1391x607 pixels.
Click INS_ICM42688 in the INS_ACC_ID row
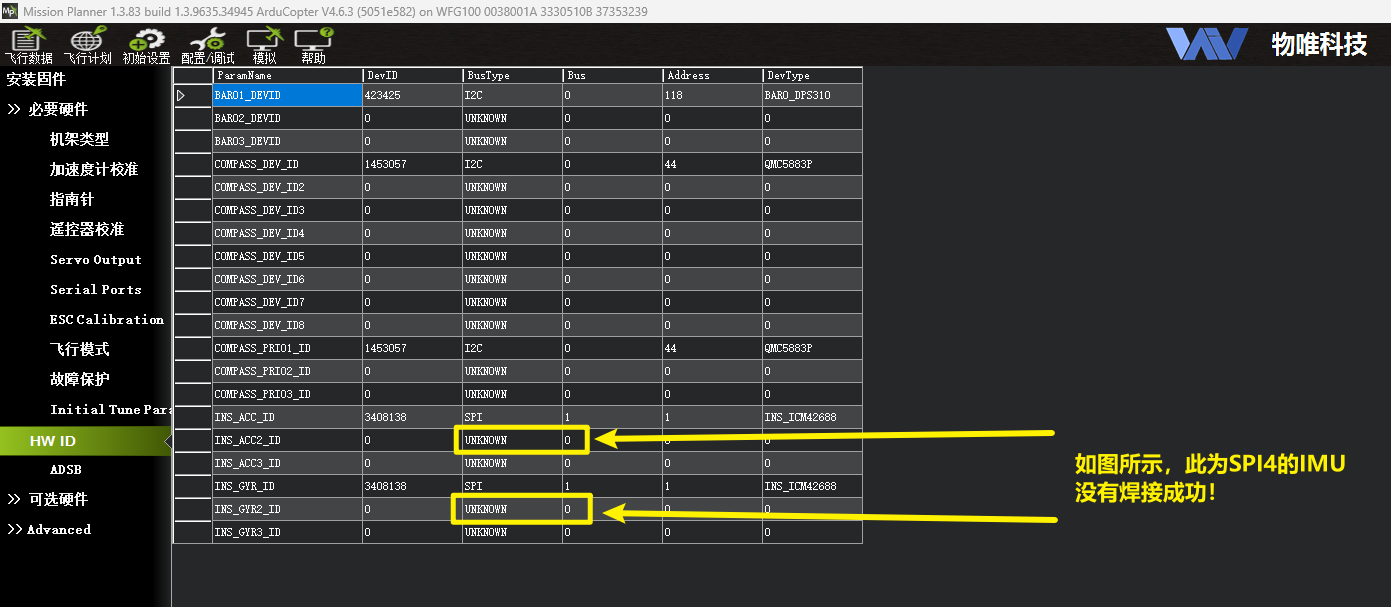(x=812, y=417)
